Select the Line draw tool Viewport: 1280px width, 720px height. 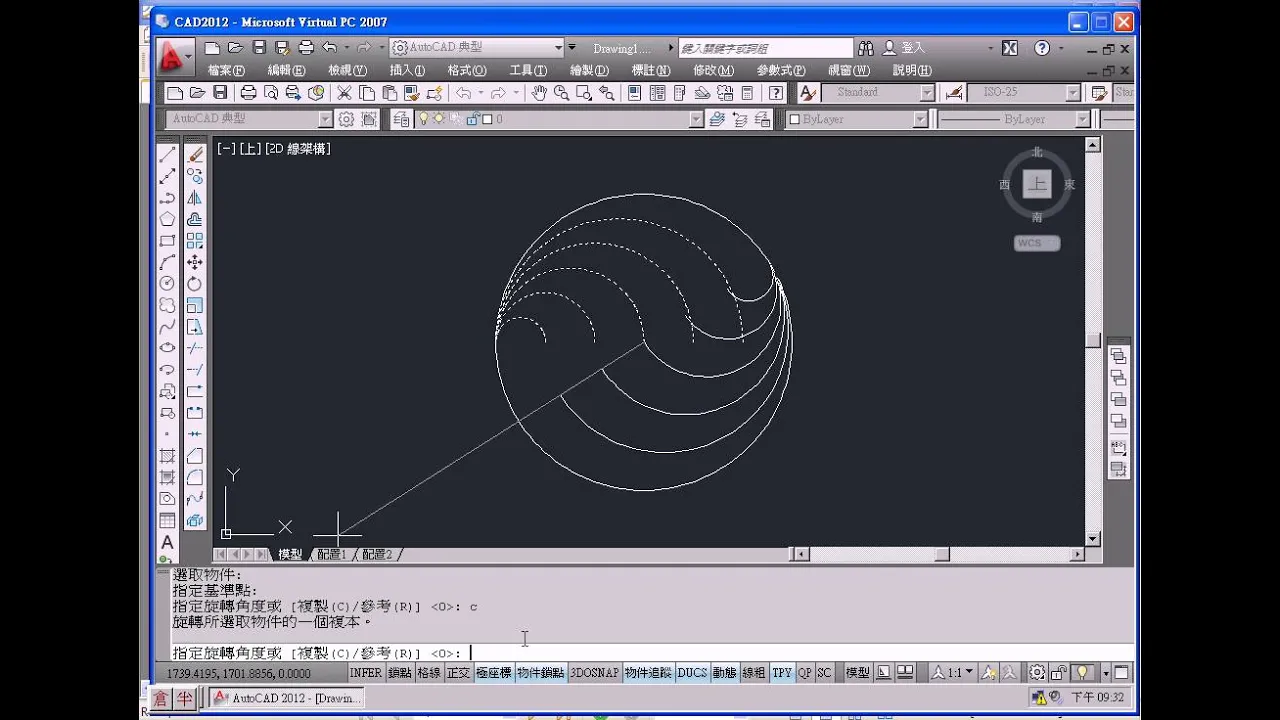tap(167, 154)
